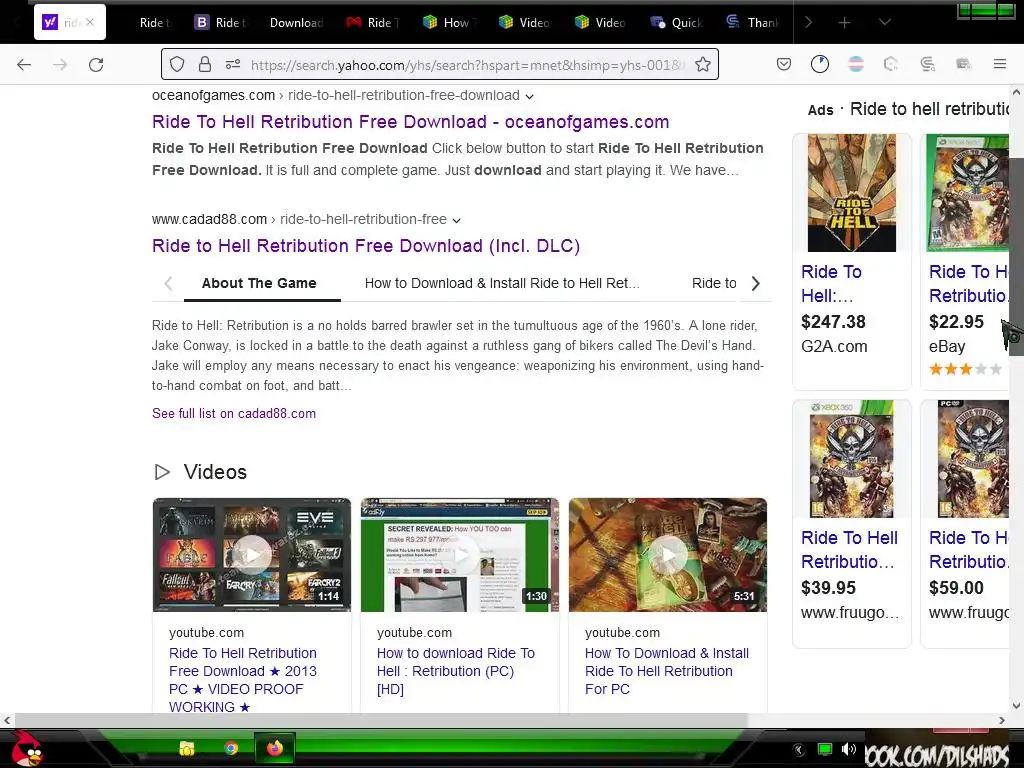
Task: Close the active Yahoo search tab
Action: click(90, 22)
